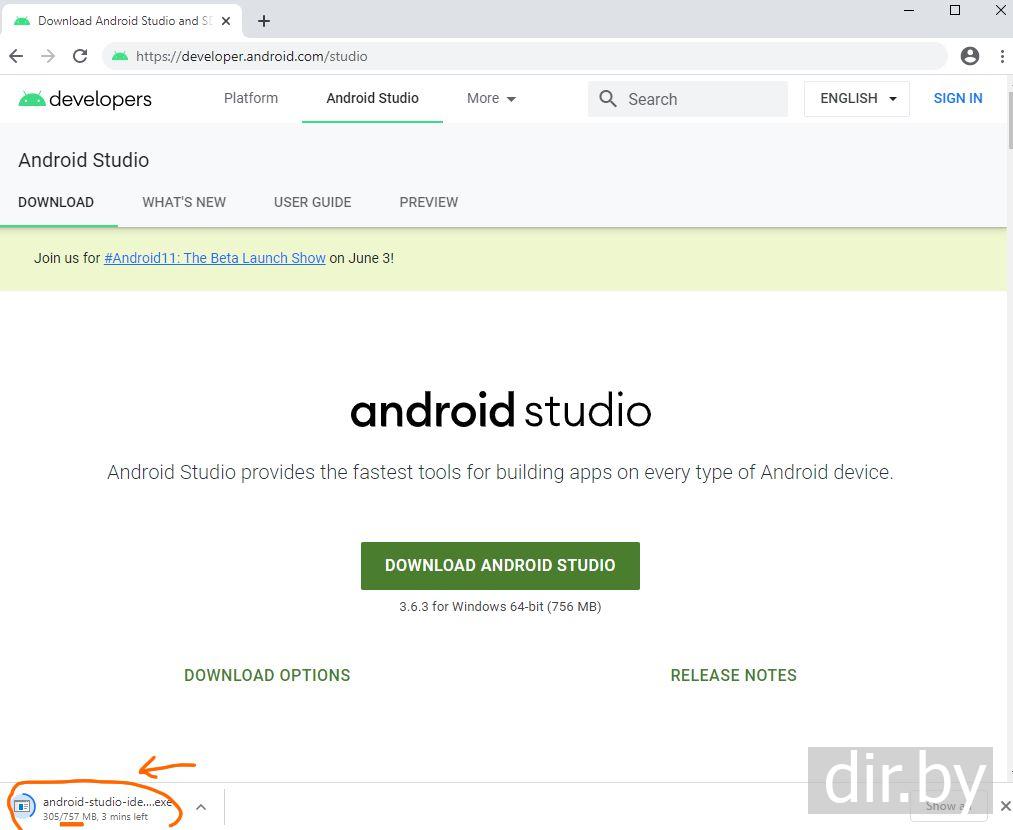Open the USER GUIDE tab
The width and height of the screenshot is (1013, 830).
point(313,202)
